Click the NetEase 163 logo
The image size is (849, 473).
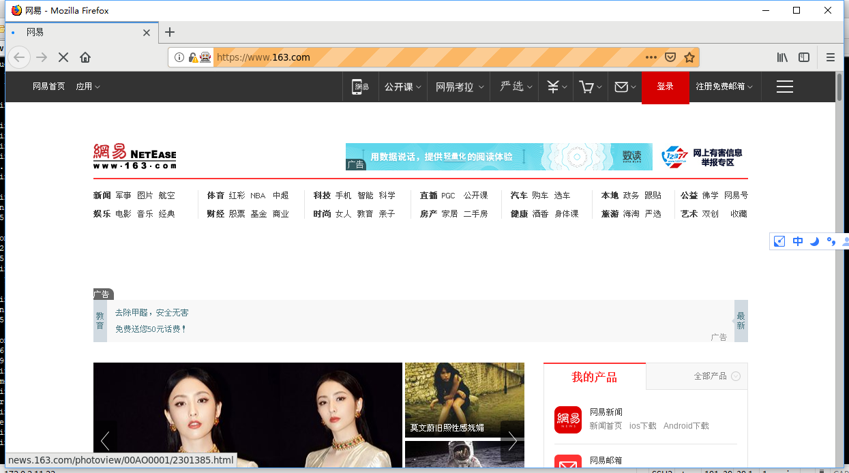(135, 156)
